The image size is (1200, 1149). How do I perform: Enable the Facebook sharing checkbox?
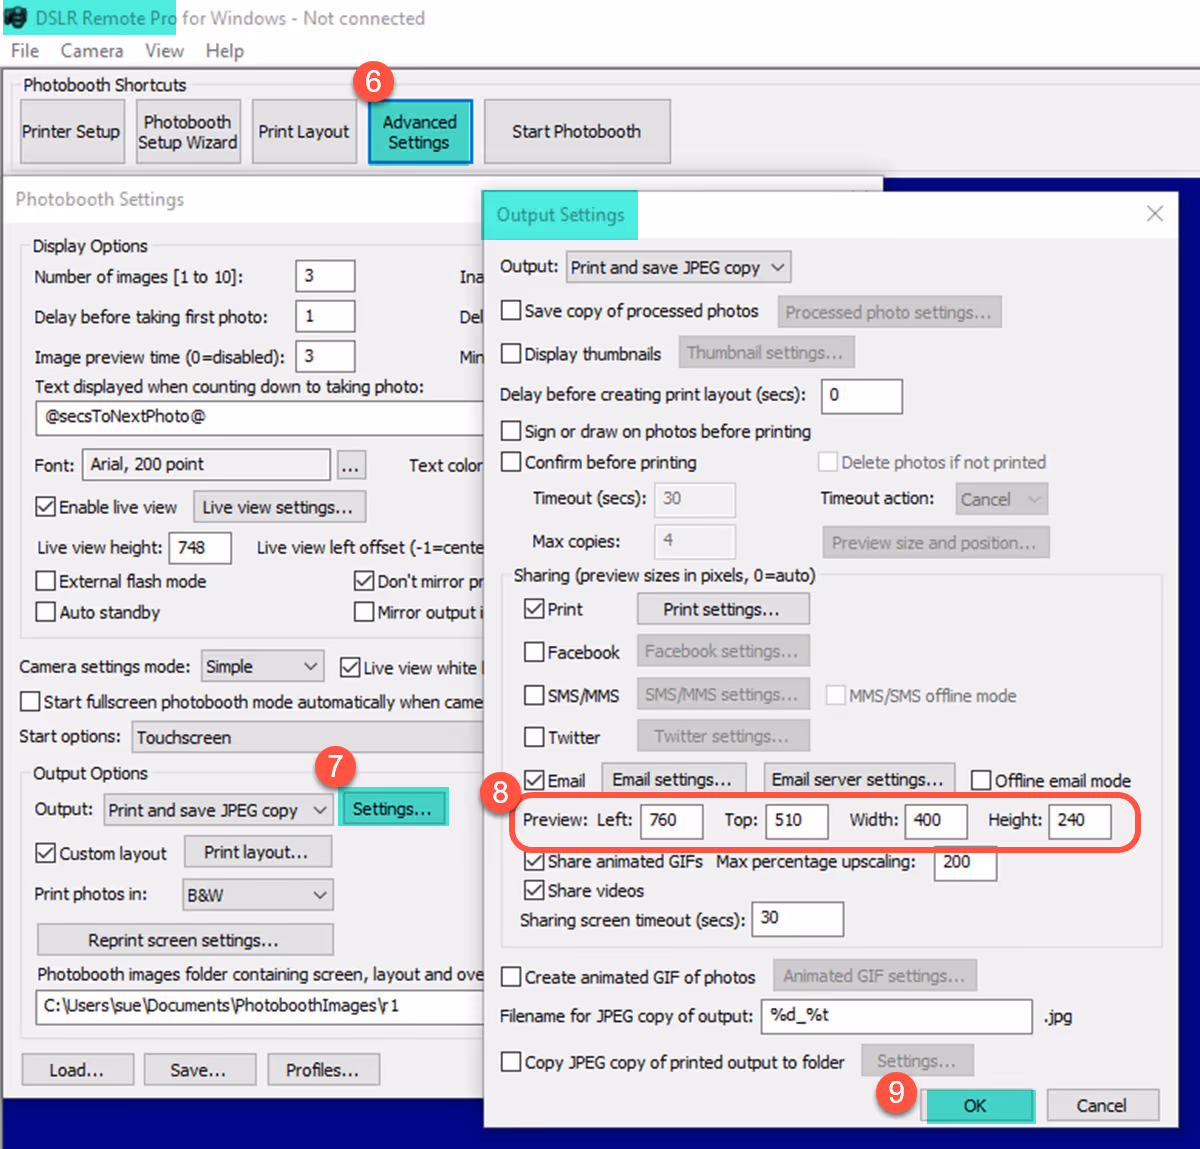(x=534, y=652)
